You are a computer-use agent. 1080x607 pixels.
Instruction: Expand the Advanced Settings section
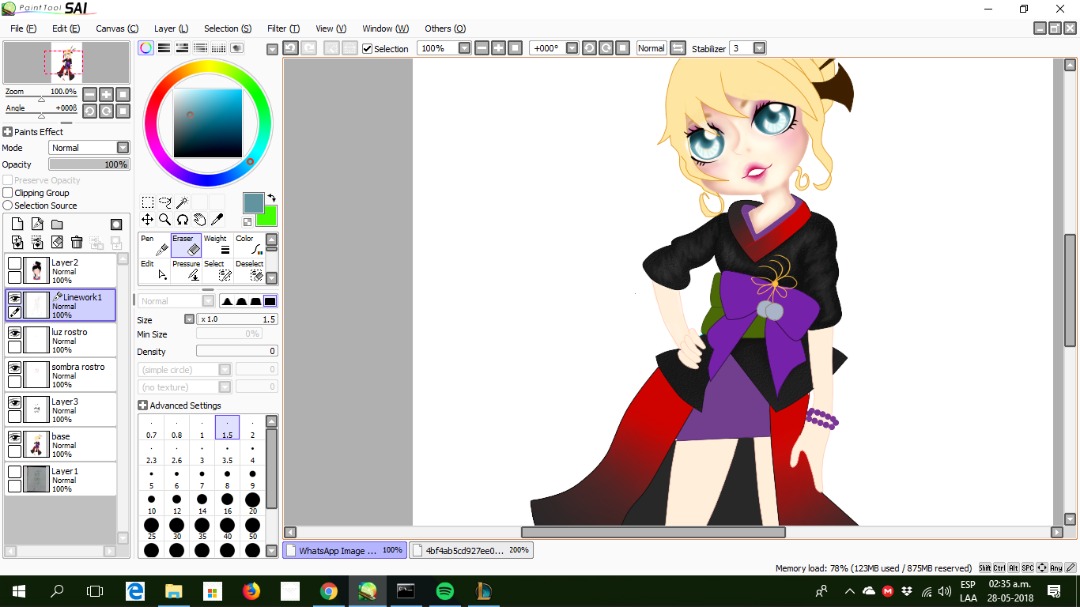pos(143,405)
